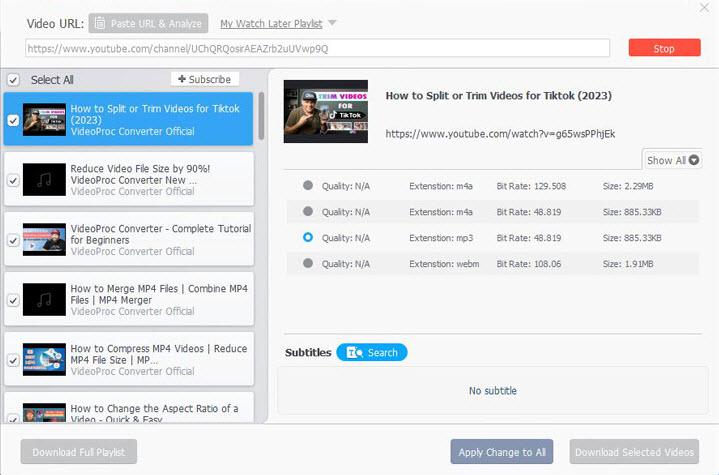Select the webm 1.91MB format option

[x=308, y=263]
